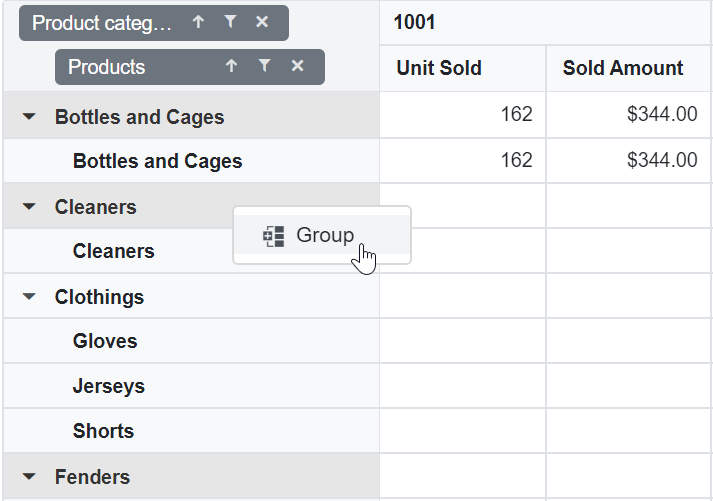
Task: Click the 162 value in the child Bottles and Cages row
Action: [516, 160]
